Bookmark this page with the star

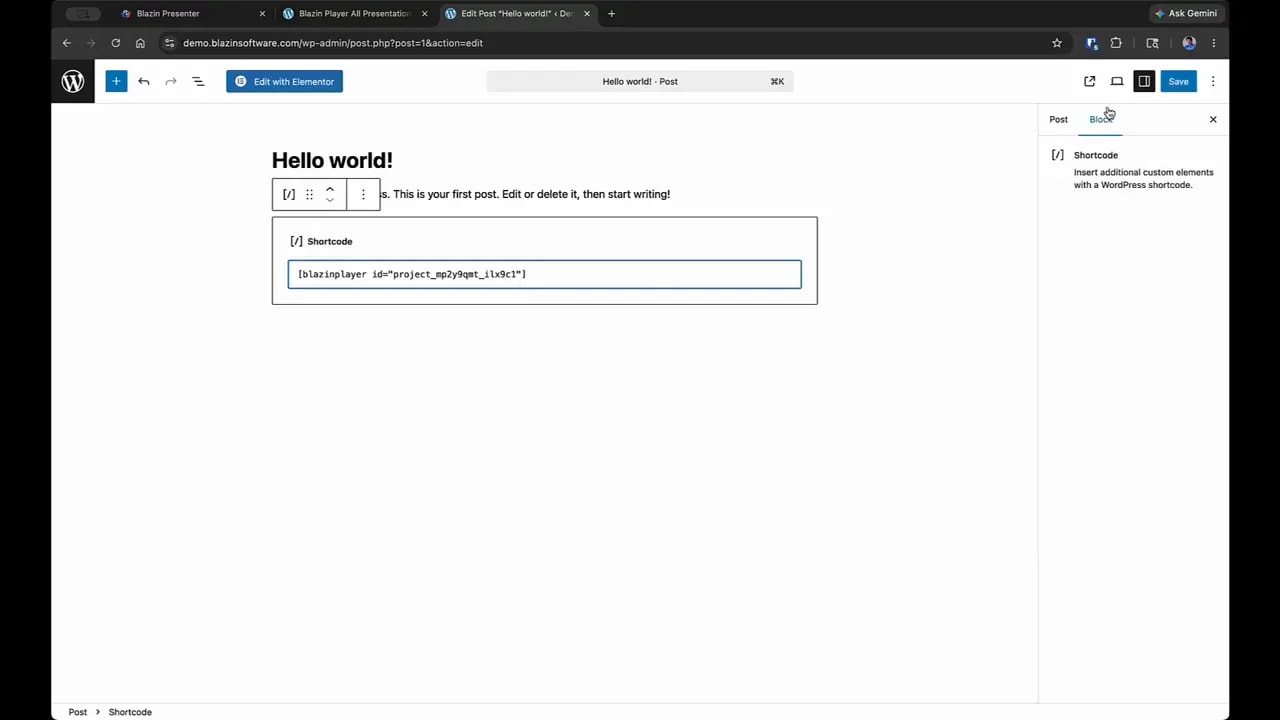[x=1057, y=43]
